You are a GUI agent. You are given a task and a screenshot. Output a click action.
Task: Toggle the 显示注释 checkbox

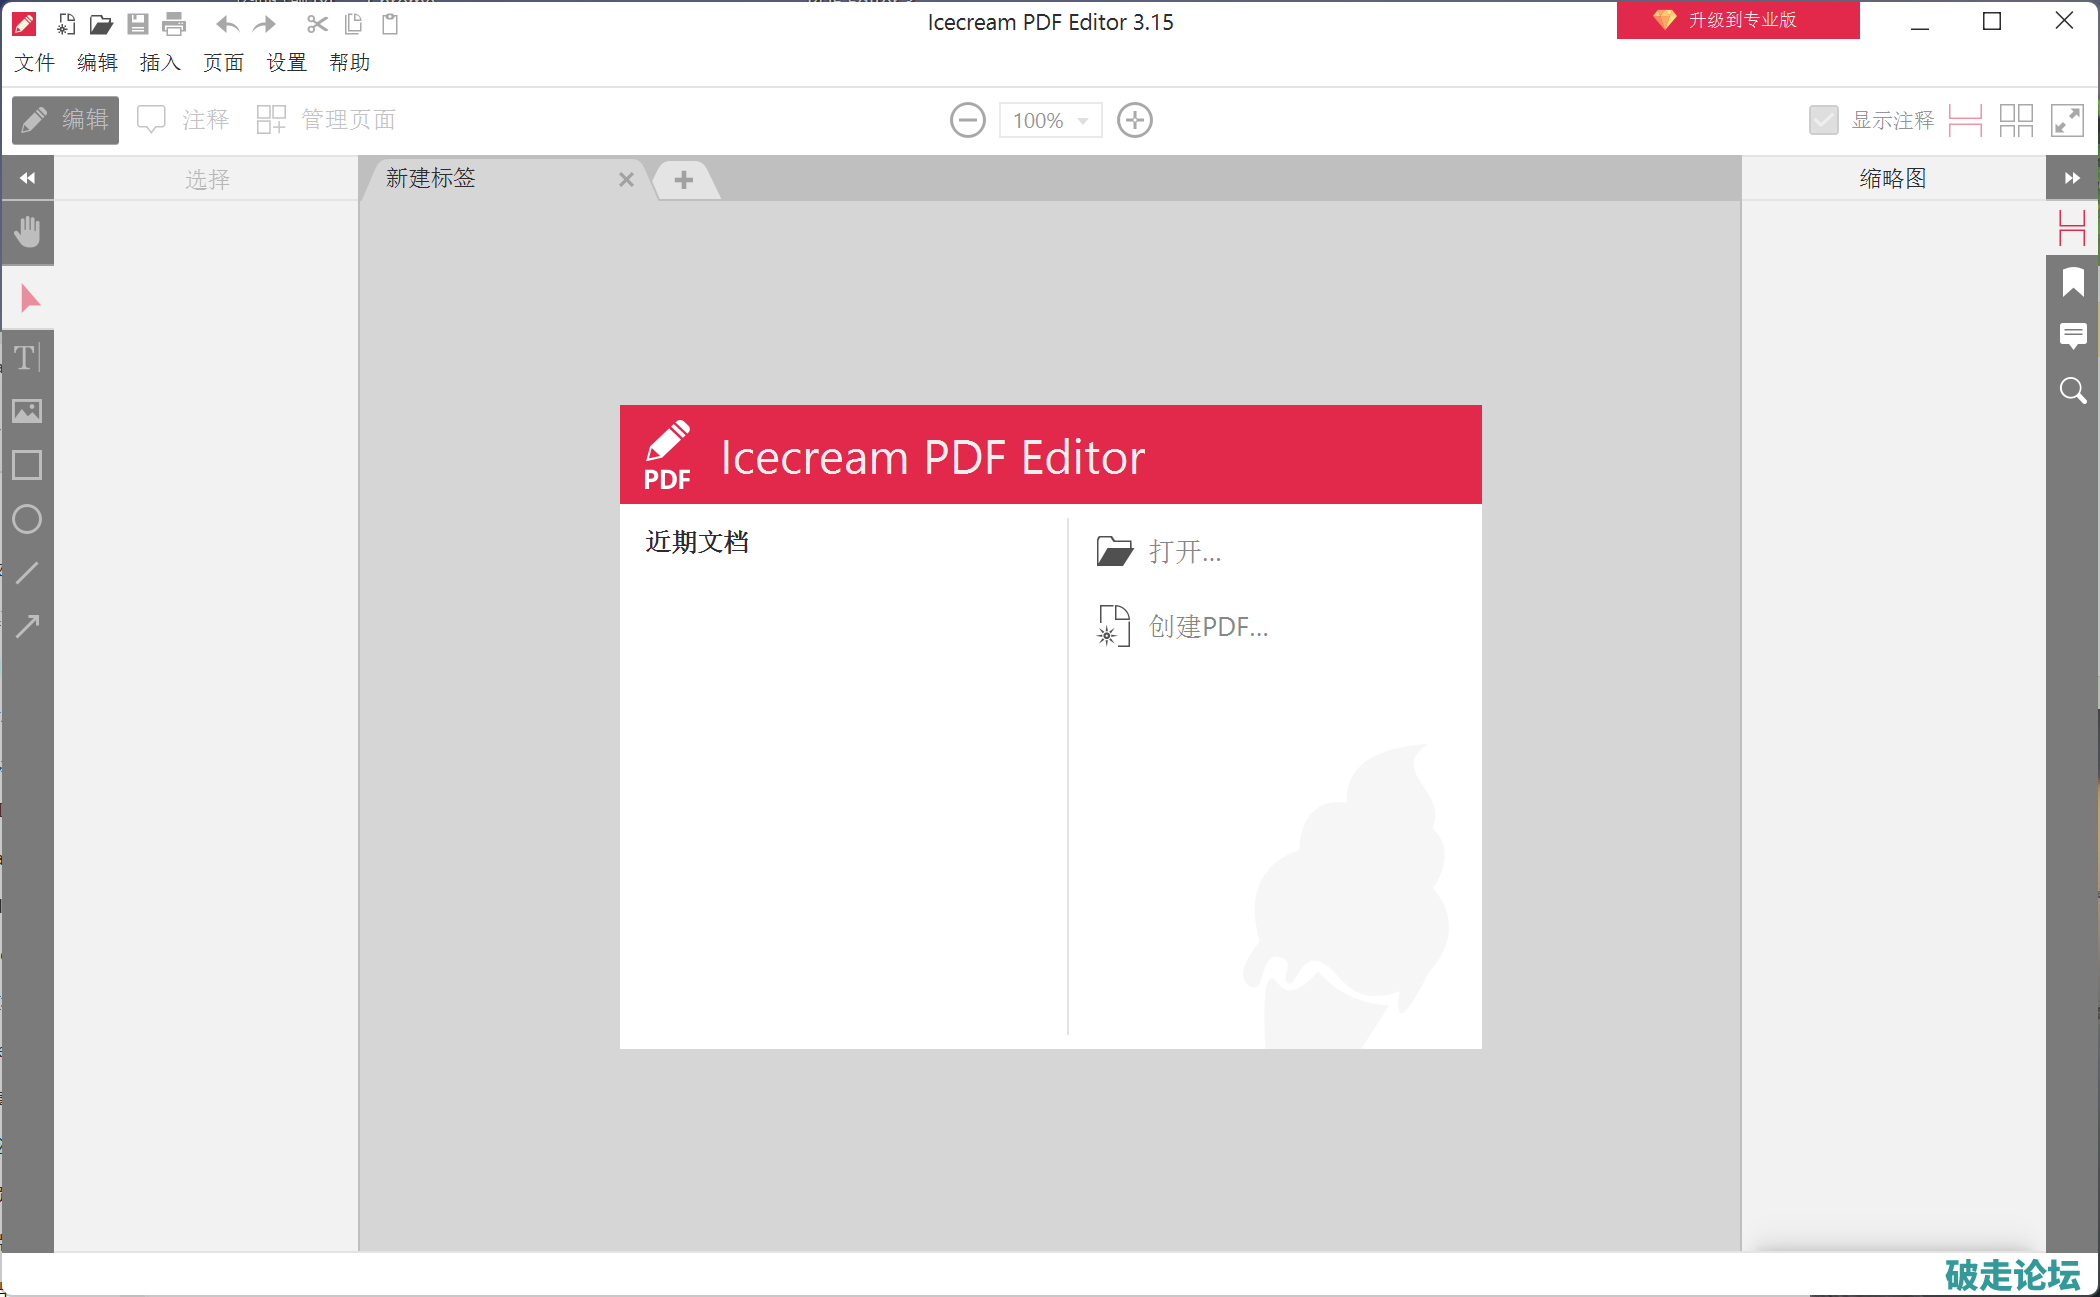(x=1823, y=121)
